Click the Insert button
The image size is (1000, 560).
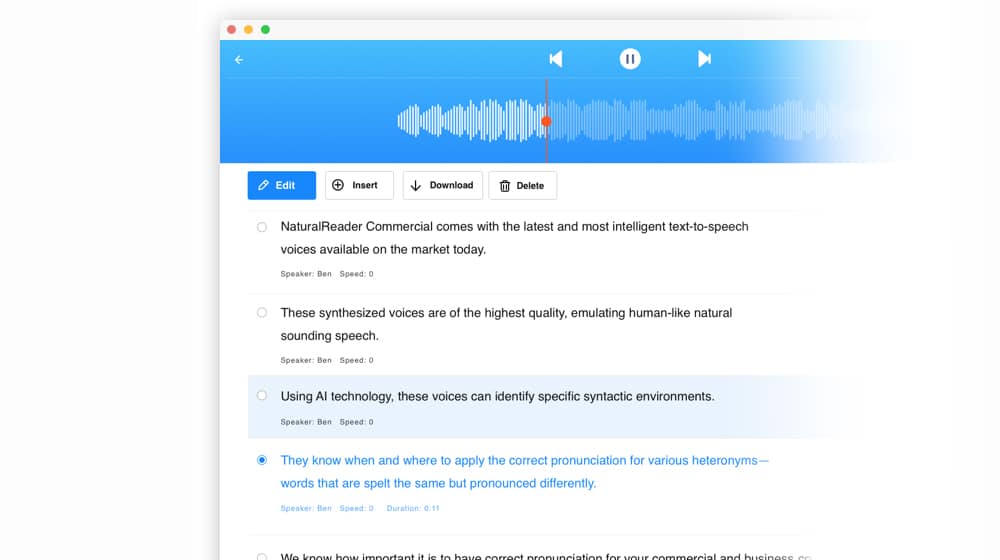click(x=359, y=186)
